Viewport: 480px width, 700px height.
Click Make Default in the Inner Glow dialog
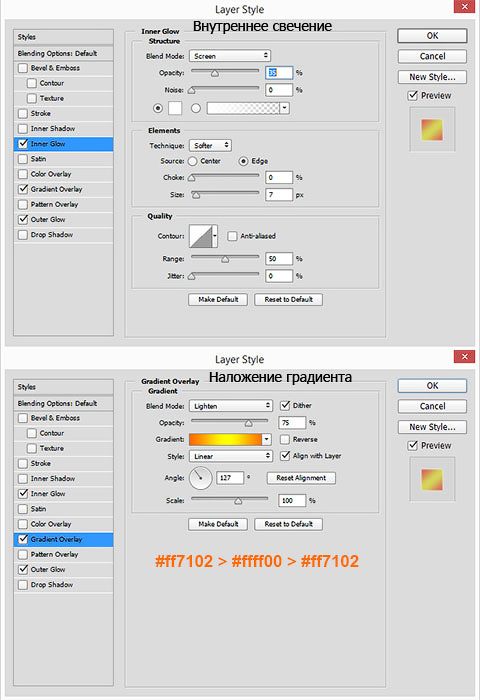pos(218,300)
